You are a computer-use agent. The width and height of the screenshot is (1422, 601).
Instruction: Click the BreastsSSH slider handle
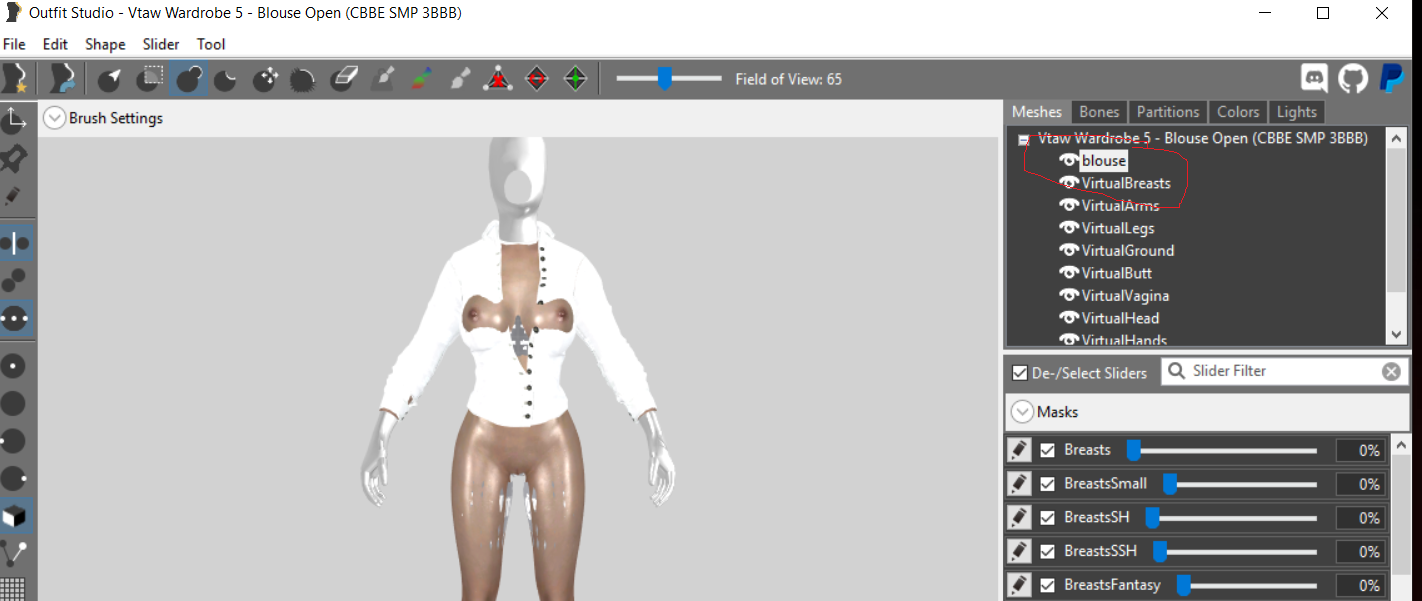[x=1160, y=551]
